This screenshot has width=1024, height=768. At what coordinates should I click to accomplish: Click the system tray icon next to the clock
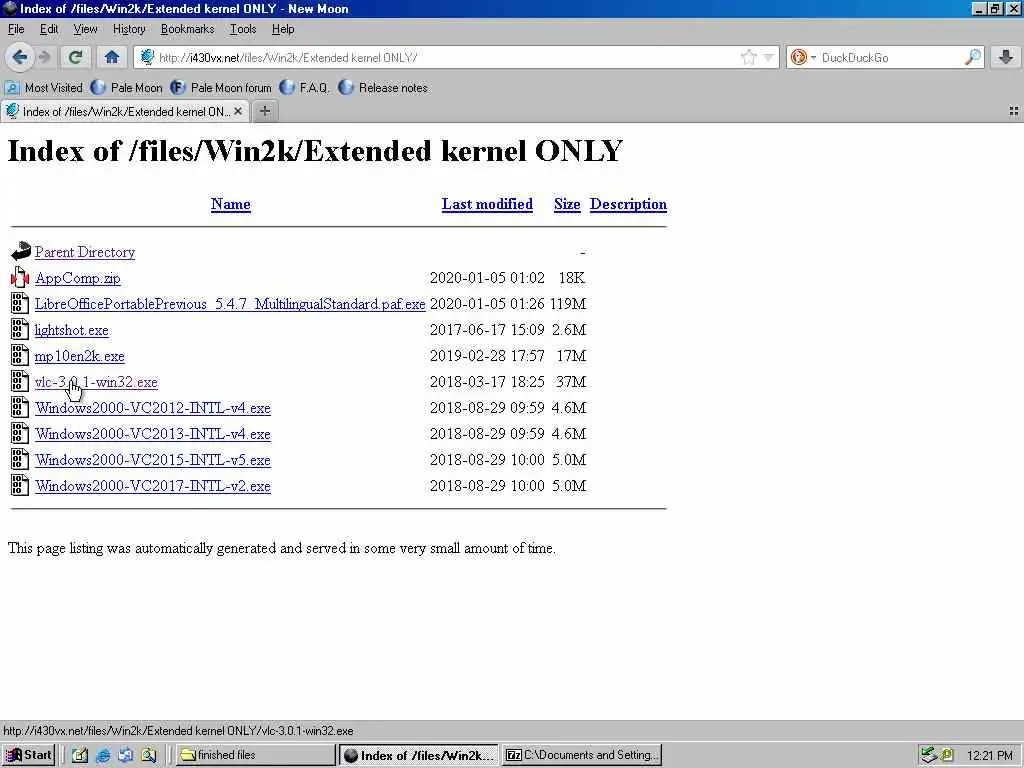point(946,756)
